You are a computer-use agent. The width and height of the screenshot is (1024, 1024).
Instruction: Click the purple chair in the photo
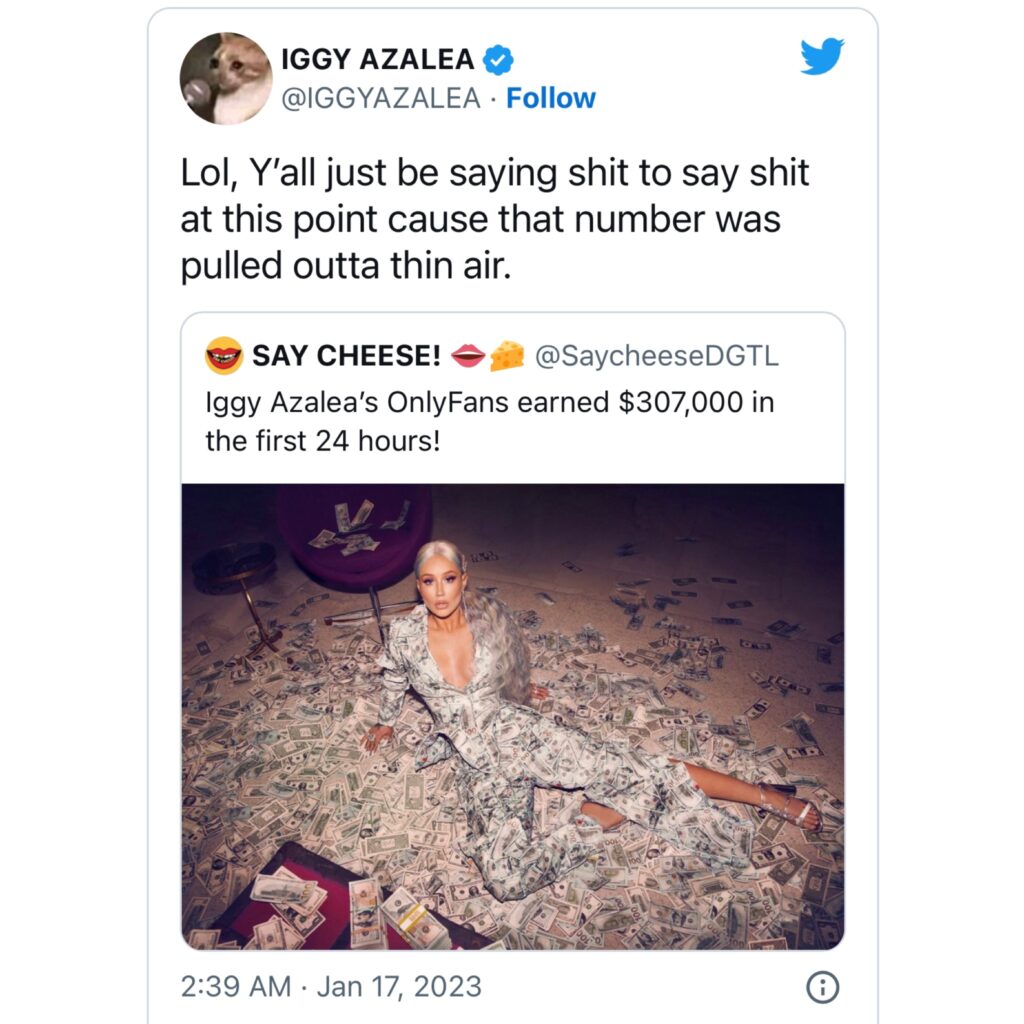click(x=355, y=537)
